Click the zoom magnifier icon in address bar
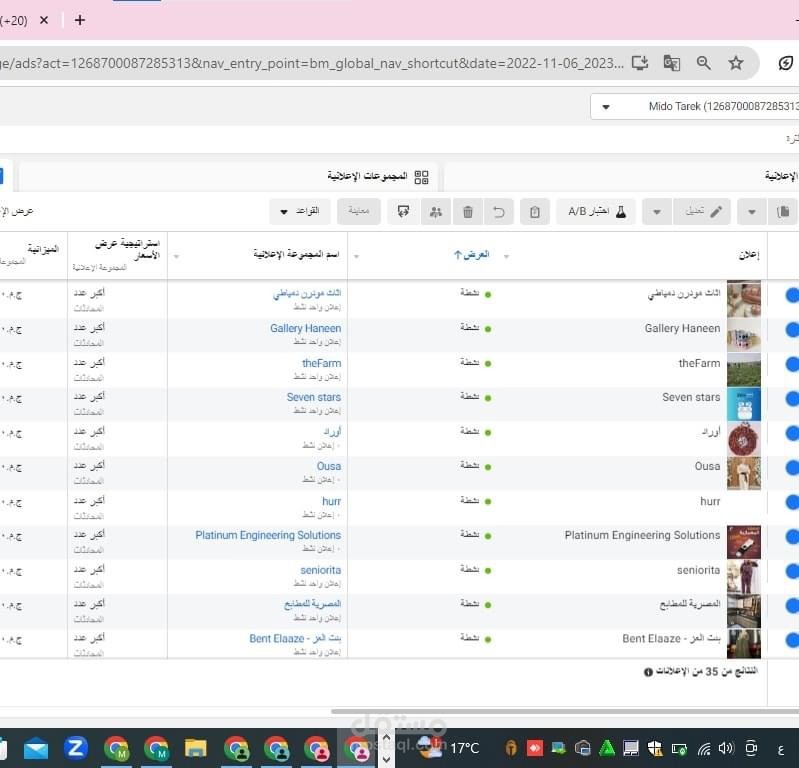799x768 pixels. [704, 63]
